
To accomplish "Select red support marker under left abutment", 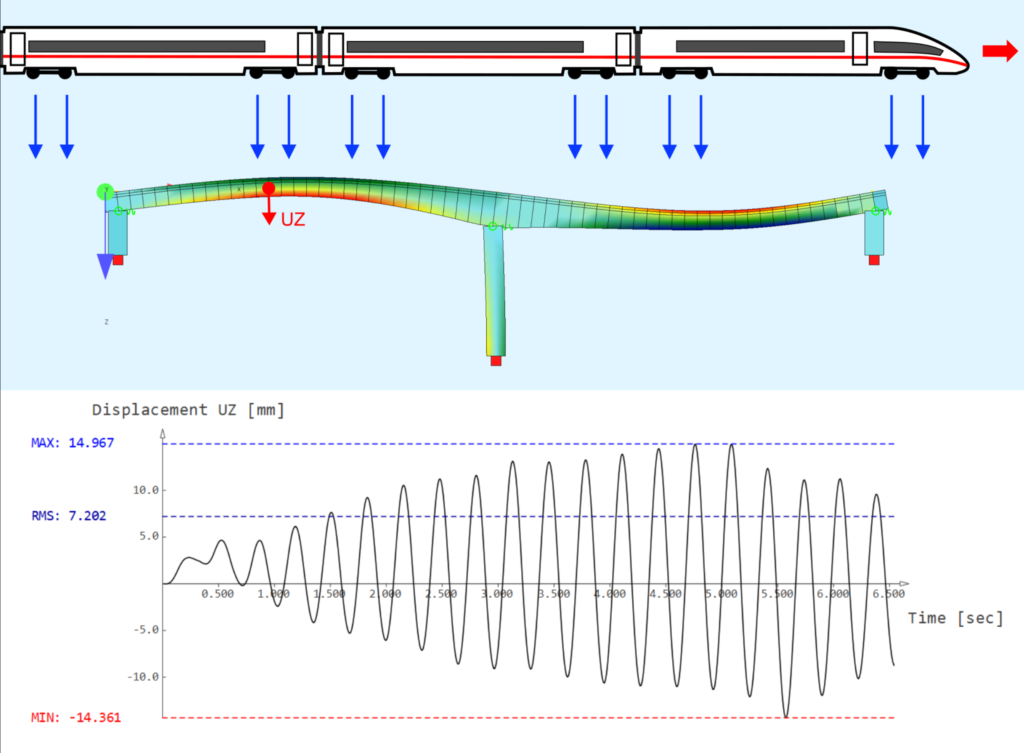I will 118,260.
